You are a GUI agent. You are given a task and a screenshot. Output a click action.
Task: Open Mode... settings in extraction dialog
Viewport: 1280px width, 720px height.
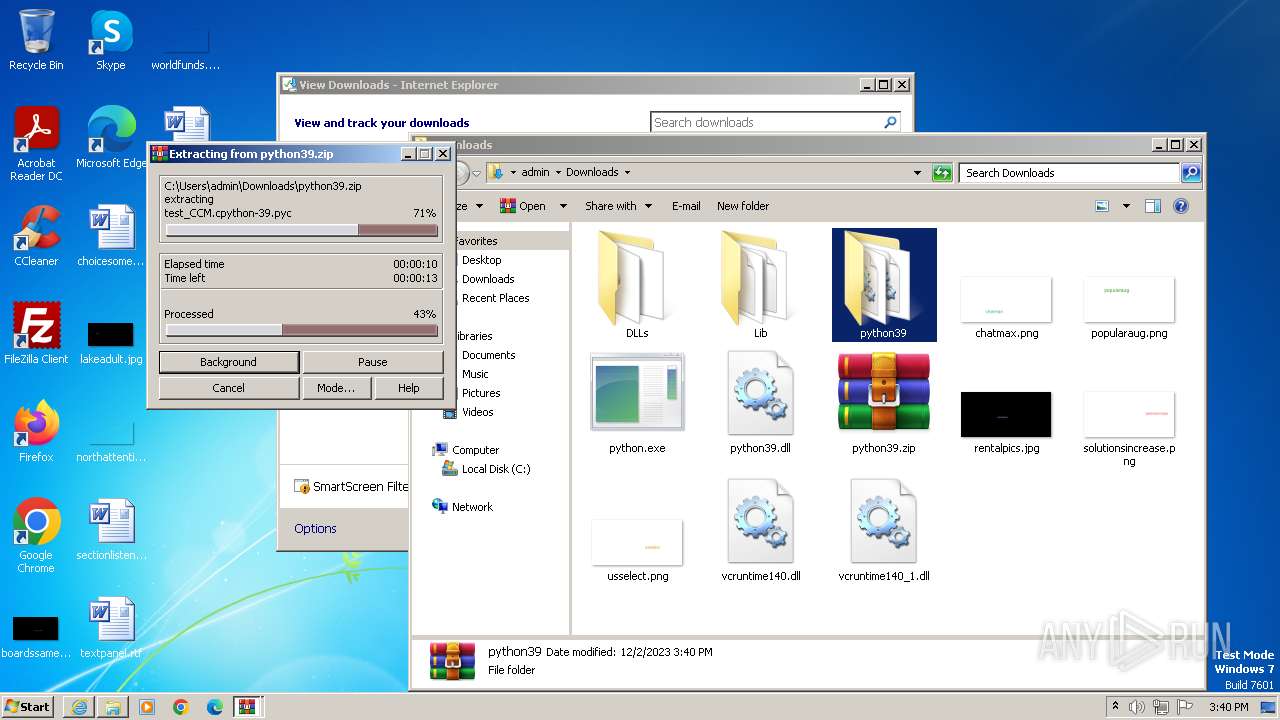point(336,387)
